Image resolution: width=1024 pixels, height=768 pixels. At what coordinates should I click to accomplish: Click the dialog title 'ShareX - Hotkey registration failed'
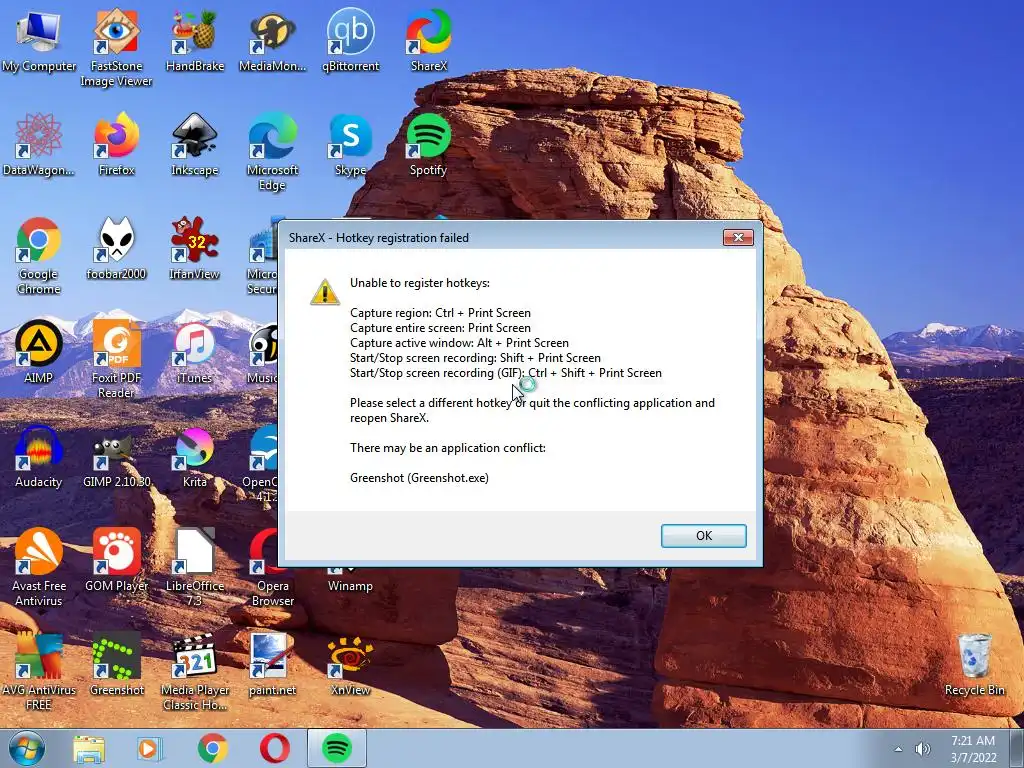point(379,238)
